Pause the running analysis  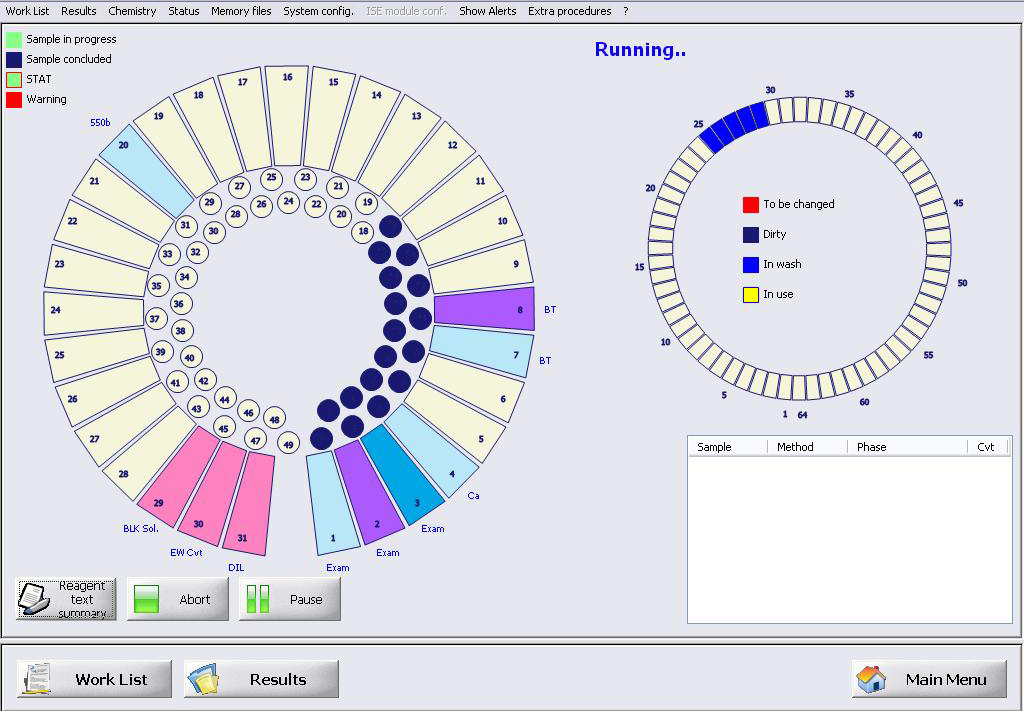(x=289, y=599)
